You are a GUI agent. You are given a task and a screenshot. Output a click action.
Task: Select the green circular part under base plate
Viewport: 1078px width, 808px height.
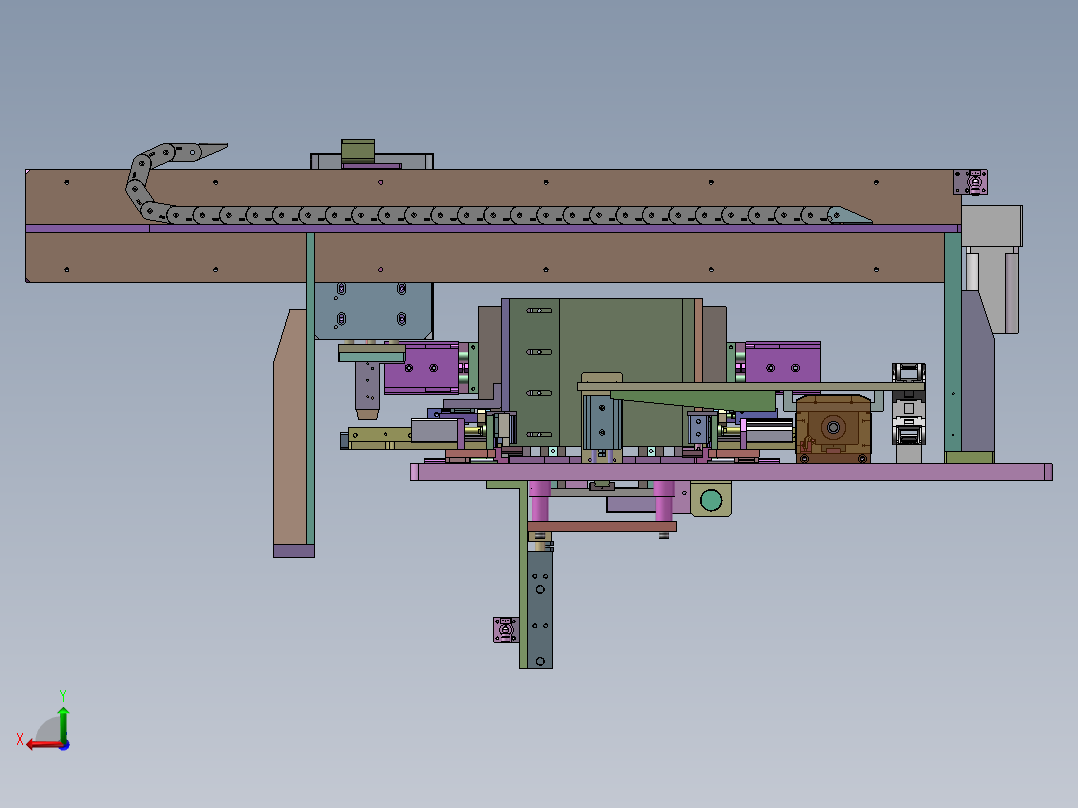711,500
